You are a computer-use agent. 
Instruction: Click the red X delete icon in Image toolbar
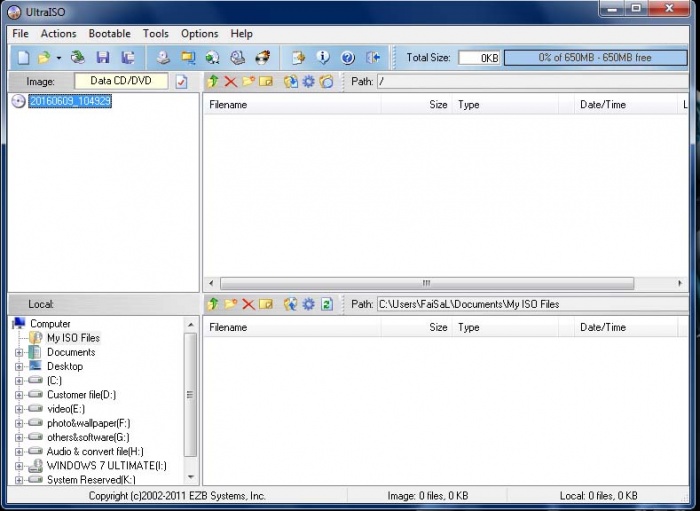coord(230,82)
